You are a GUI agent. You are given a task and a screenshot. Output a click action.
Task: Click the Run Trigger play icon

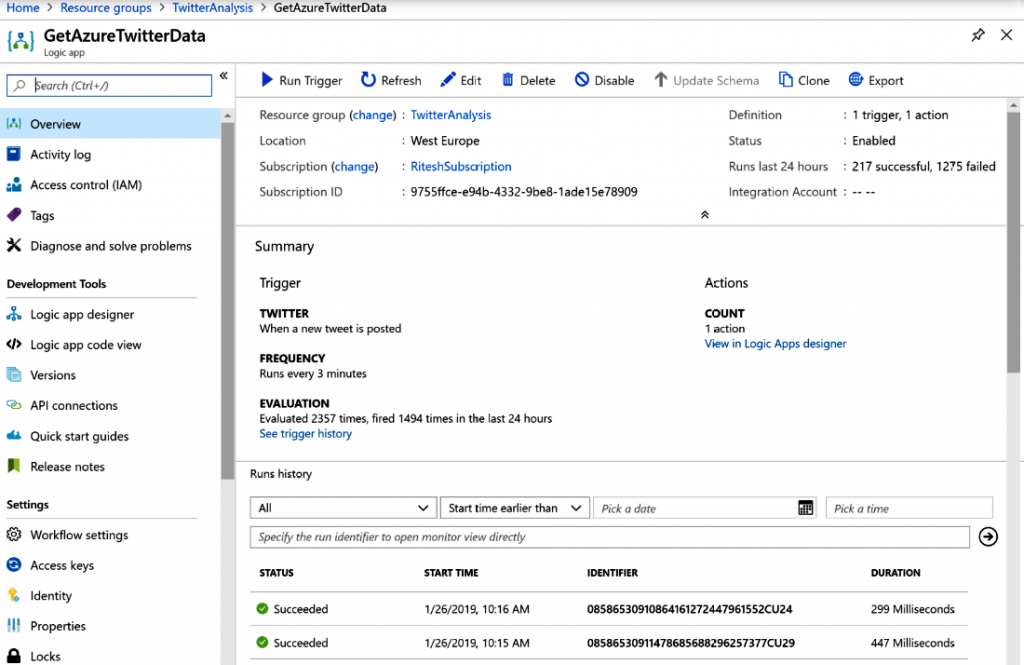click(x=267, y=80)
